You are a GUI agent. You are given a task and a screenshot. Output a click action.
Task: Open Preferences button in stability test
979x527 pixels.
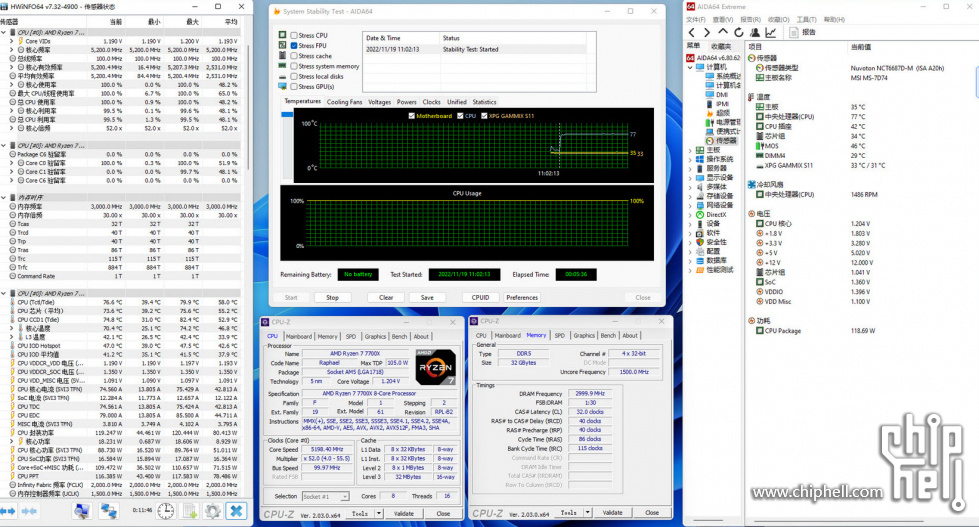pyautogui.click(x=522, y=298)
